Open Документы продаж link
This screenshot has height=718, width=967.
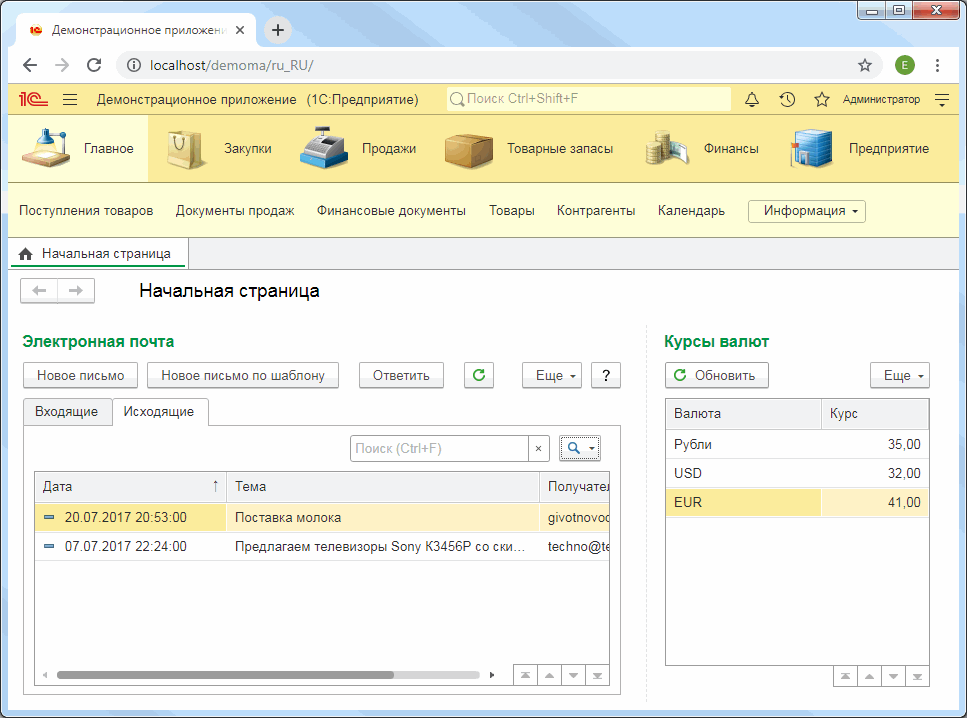(x=235, y=211)
